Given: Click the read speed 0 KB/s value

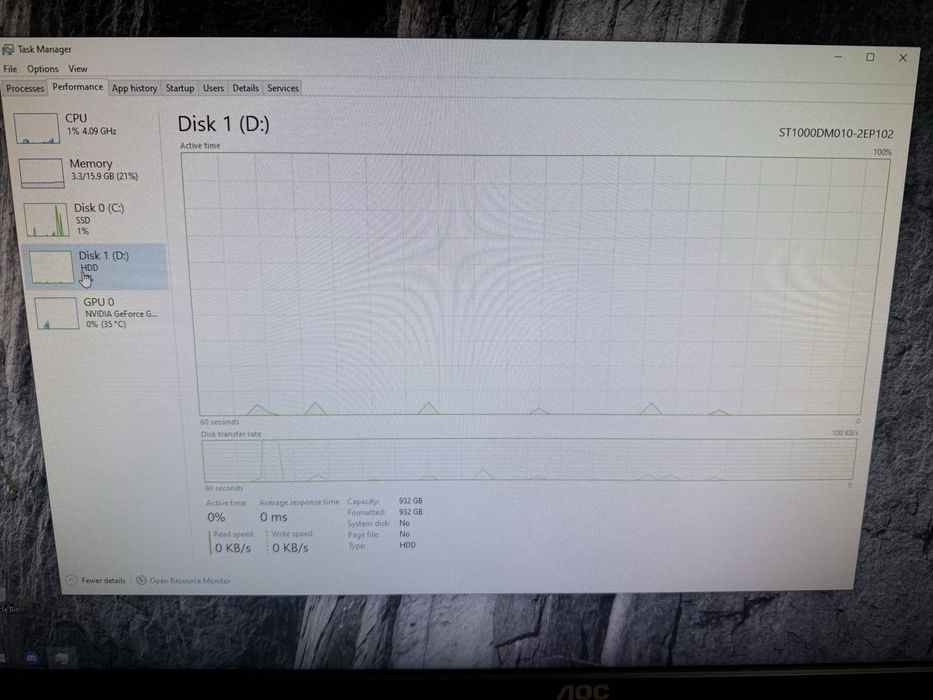Looking at the screenshot, I should pos(233,548).
